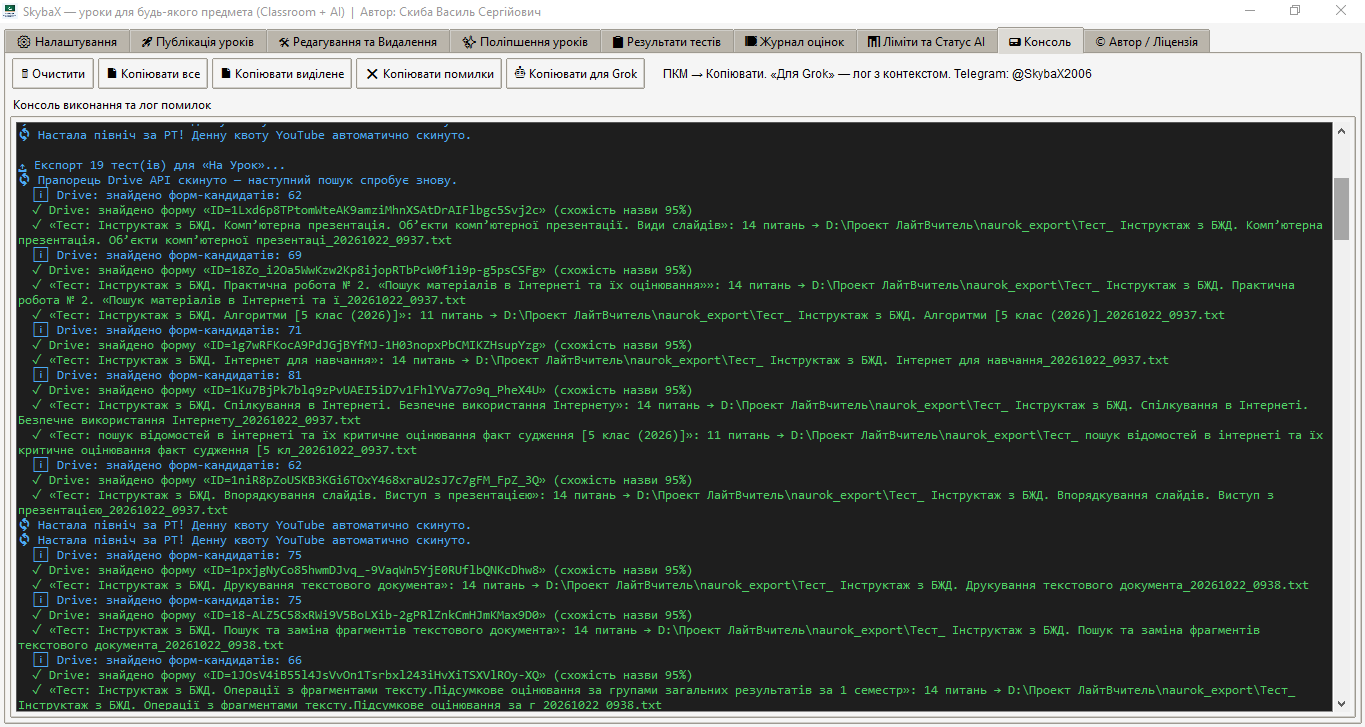1365x727 pixels.
Task: Click the Копіювати все button
Action: point(154,74)
